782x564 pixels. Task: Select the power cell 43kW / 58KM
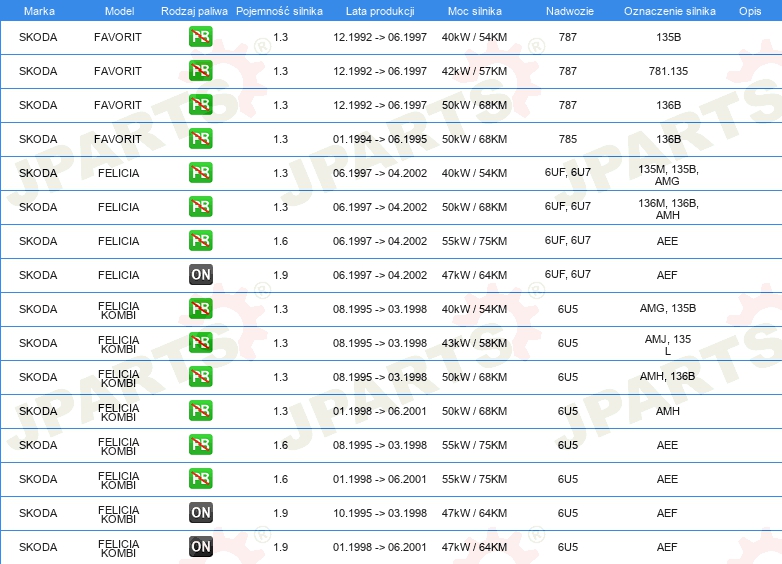coord(474,343)
